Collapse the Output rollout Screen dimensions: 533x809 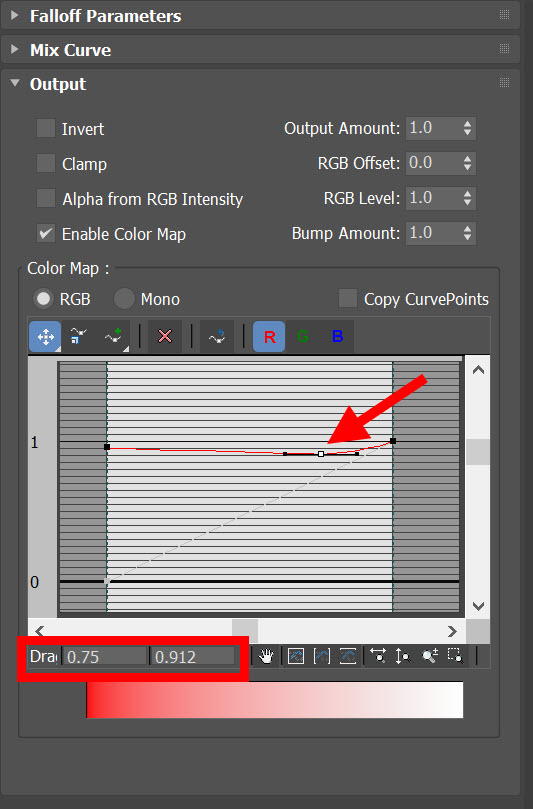14,83
